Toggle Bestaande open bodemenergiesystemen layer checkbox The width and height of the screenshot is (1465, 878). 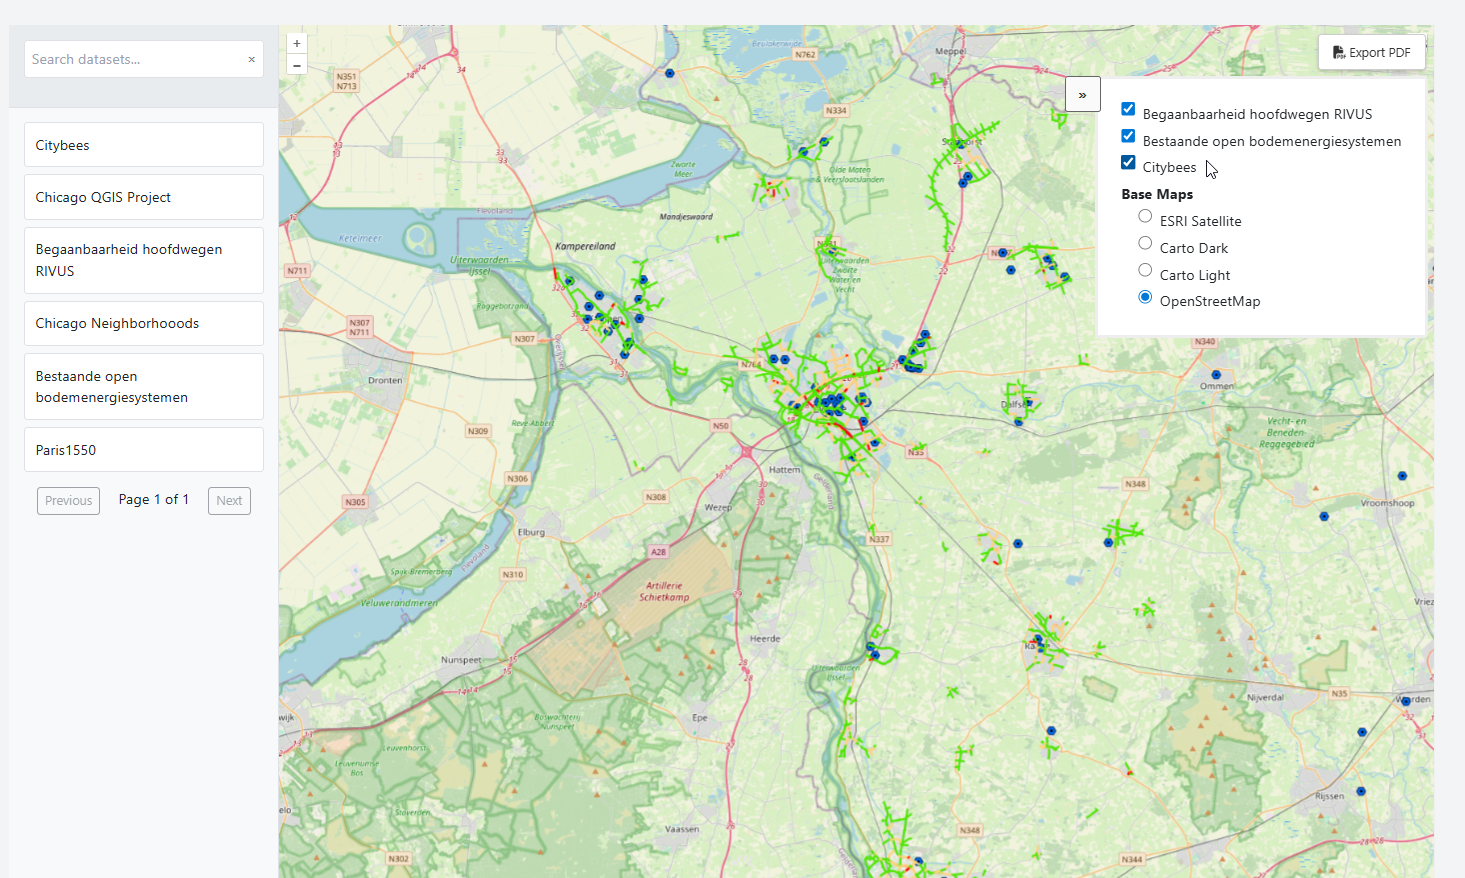coord(1128,137)
